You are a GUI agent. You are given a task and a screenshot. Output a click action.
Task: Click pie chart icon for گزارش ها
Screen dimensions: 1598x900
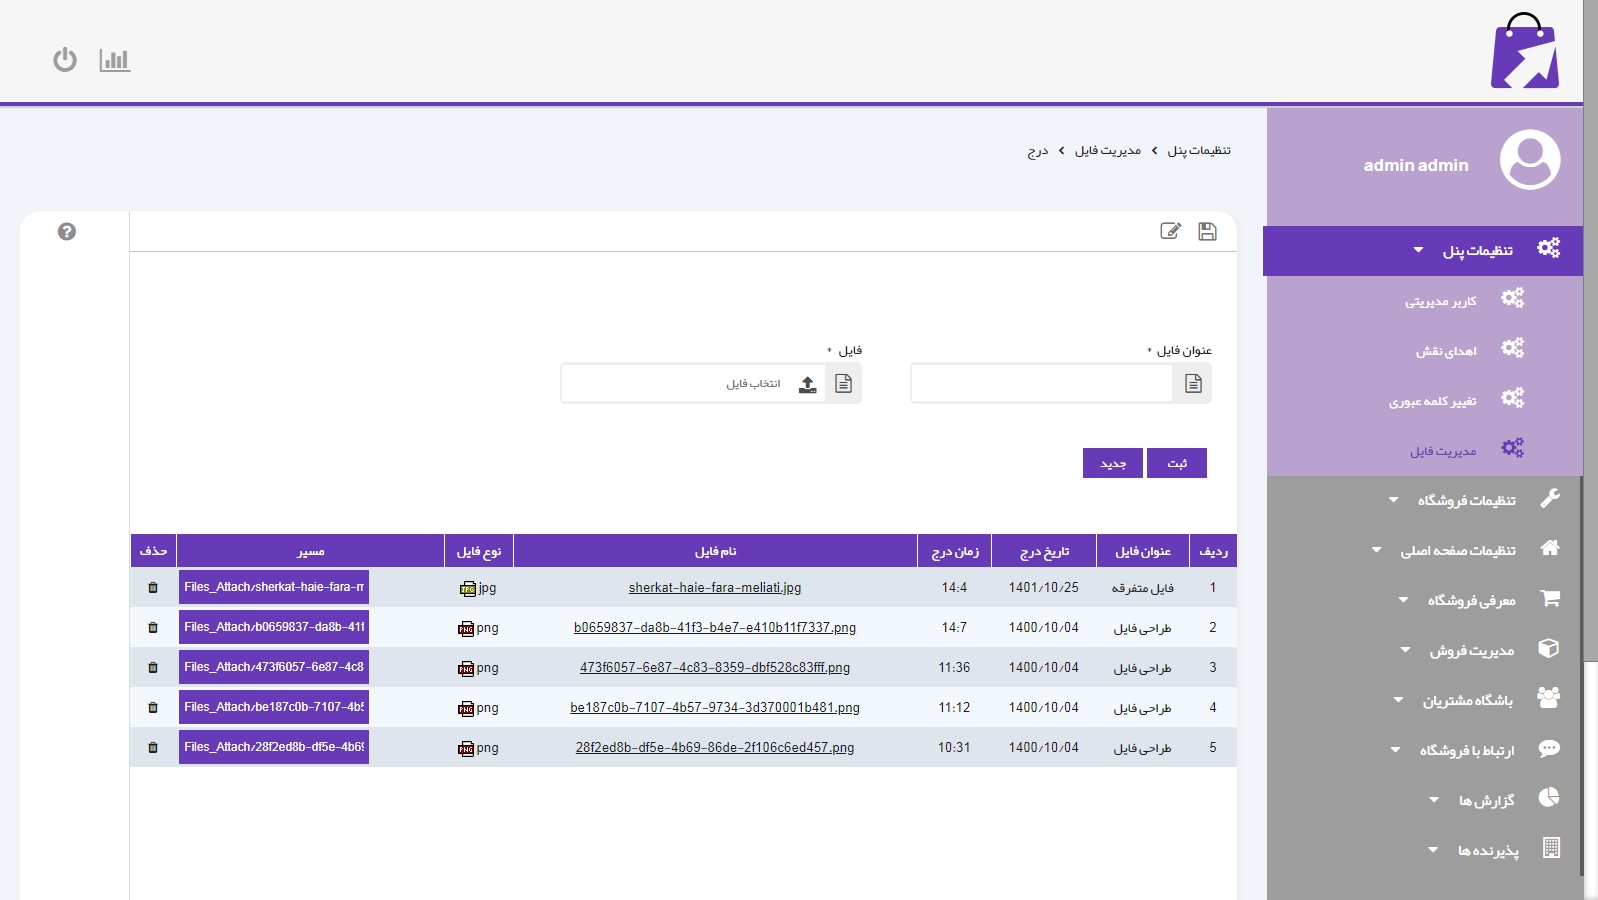coord(1549,798)
